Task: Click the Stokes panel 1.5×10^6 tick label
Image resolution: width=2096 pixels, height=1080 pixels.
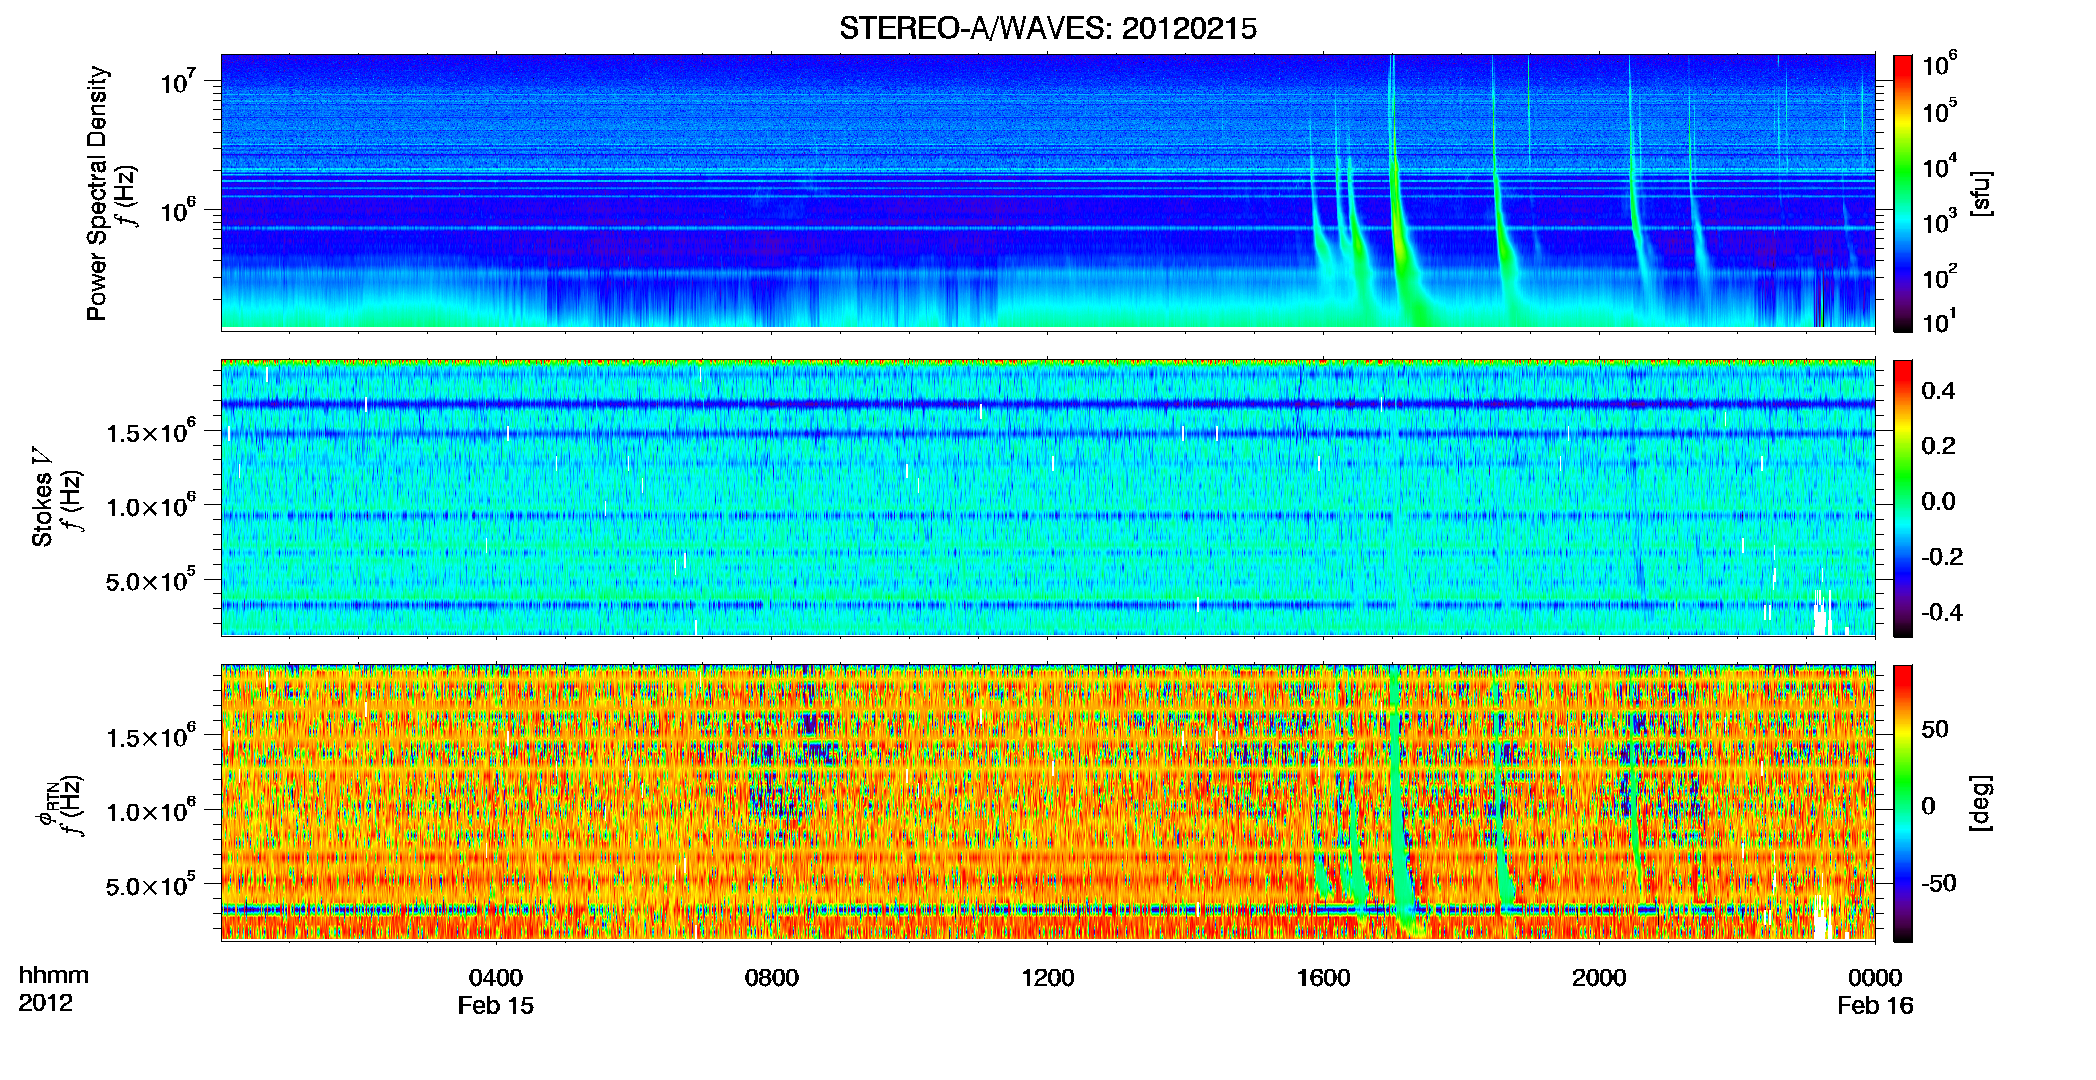Action: (x=151, y=432)
